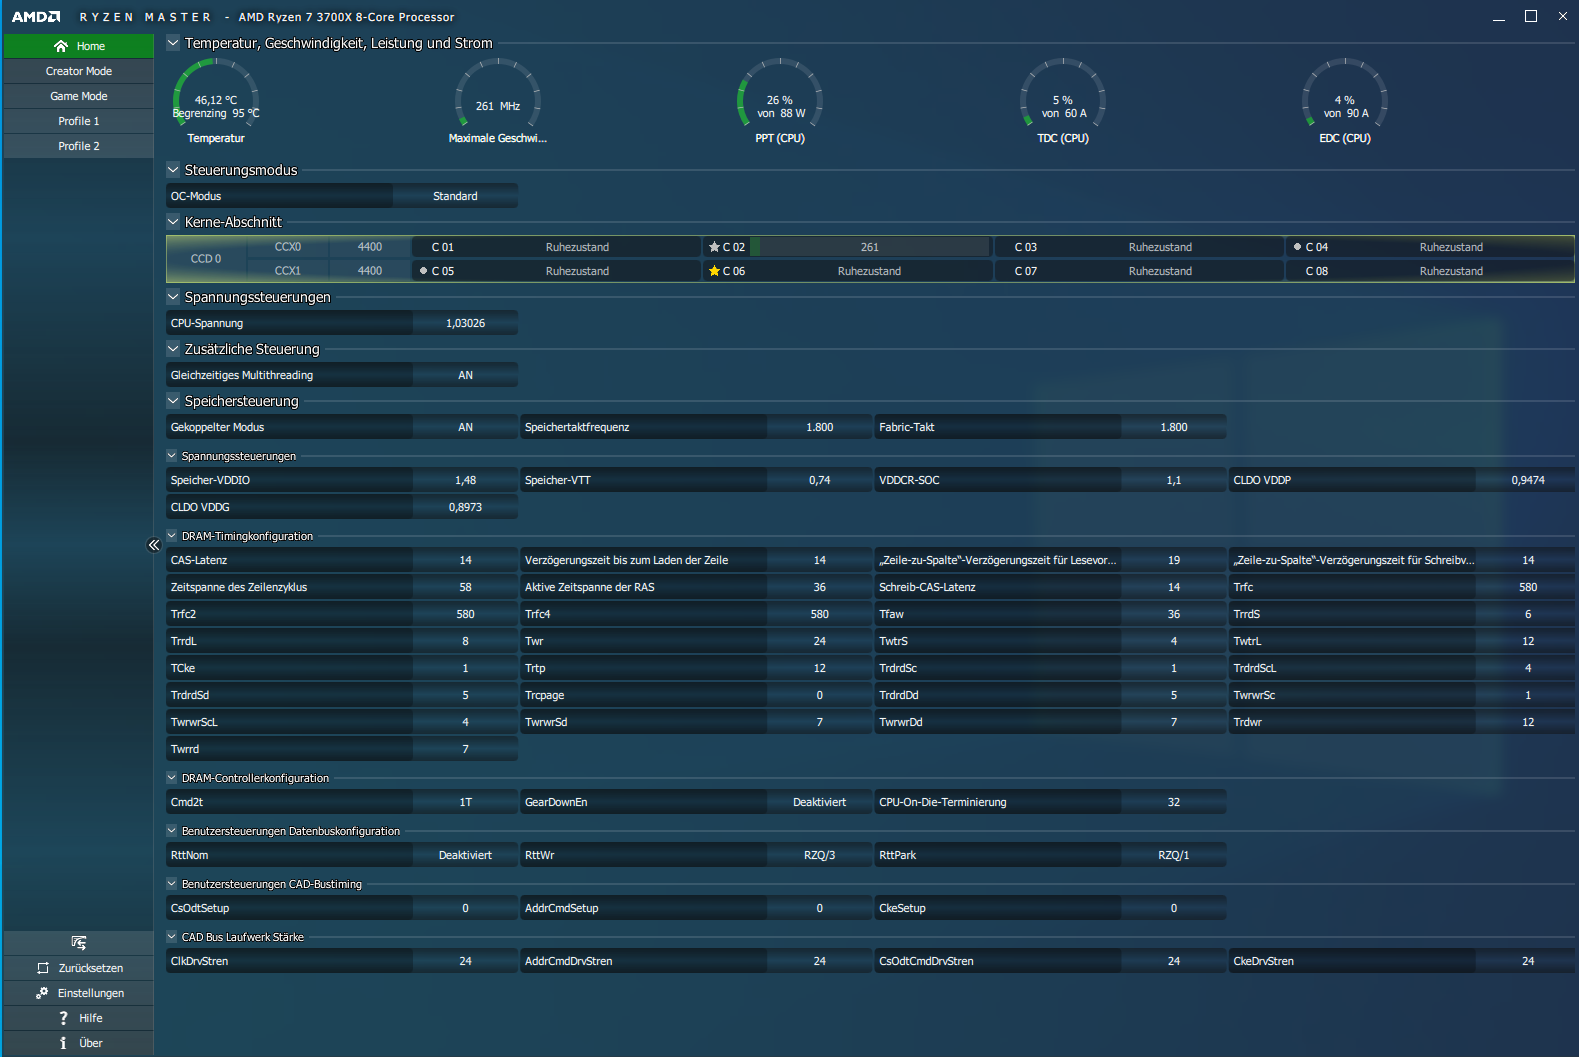
Task: Click the AMD logo in title bar
Action: coord(36,17)
